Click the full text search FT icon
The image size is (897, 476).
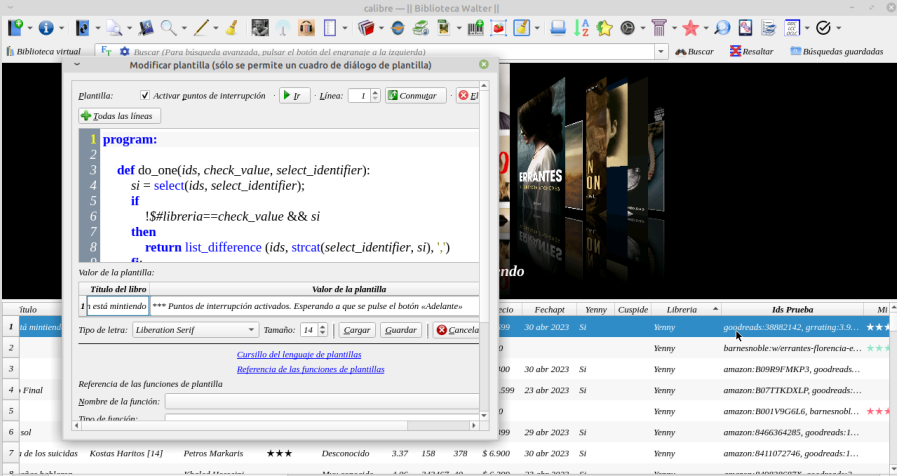tap(106, 51)
